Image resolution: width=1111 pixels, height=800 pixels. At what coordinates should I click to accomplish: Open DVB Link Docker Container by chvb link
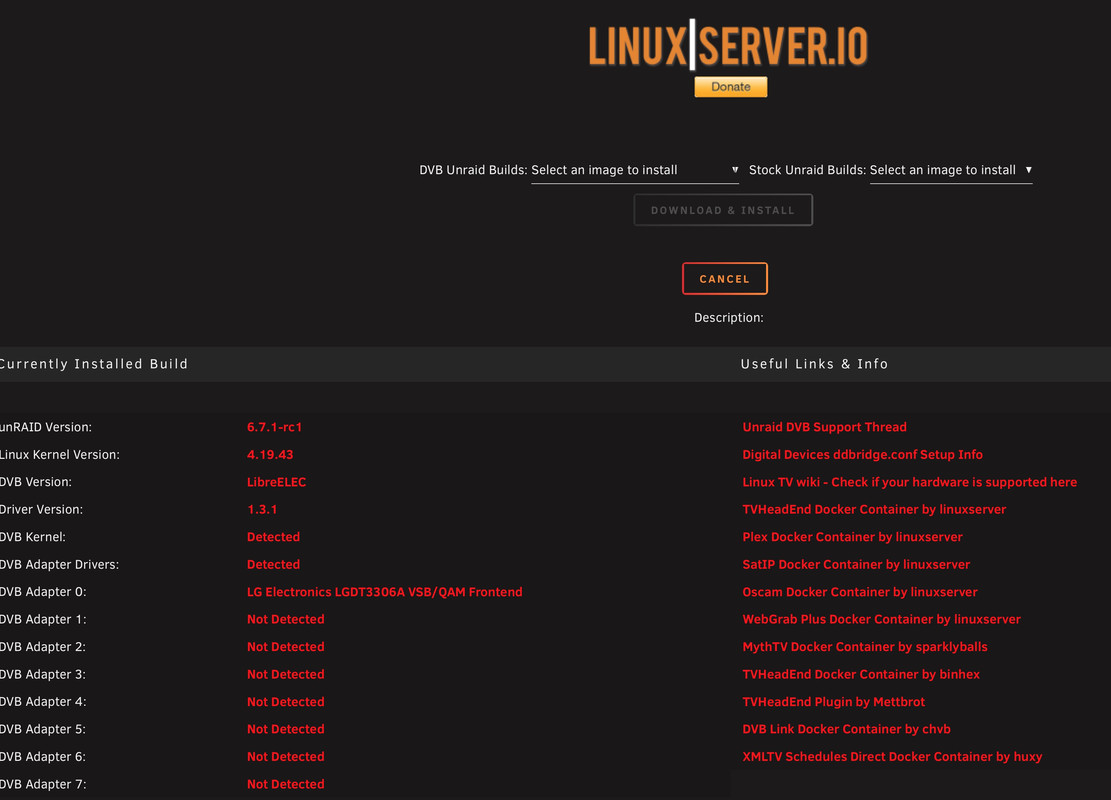pos(846,729)
